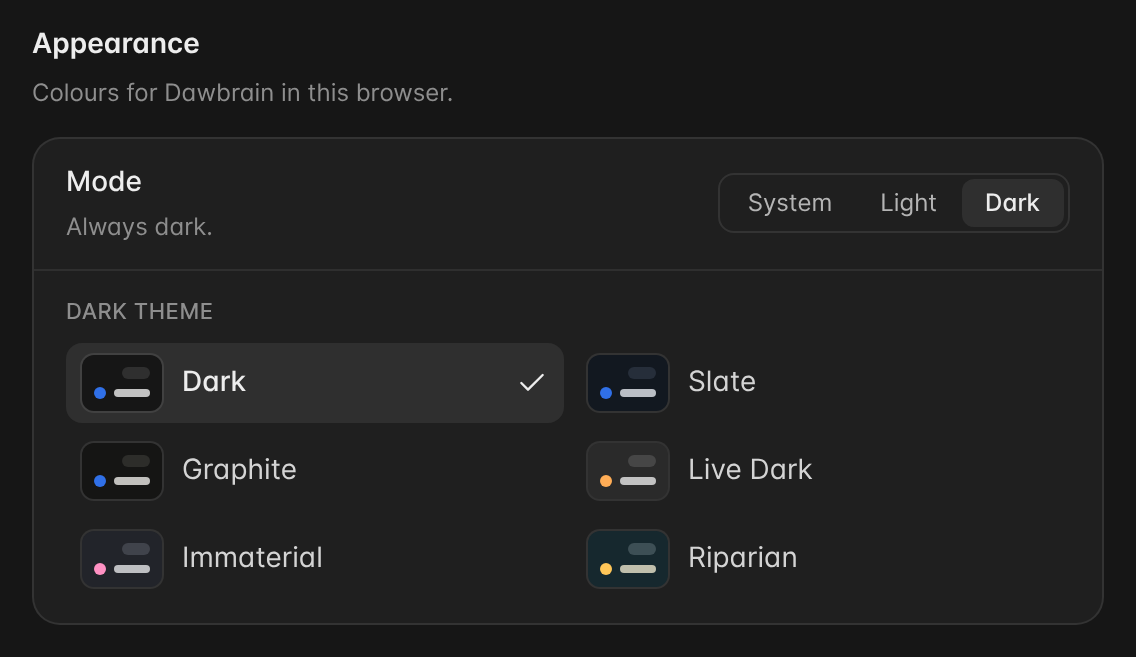1136x657 pixels.
Task: Click the Dark theme preview thumbnail
Action: pos(122,383)
